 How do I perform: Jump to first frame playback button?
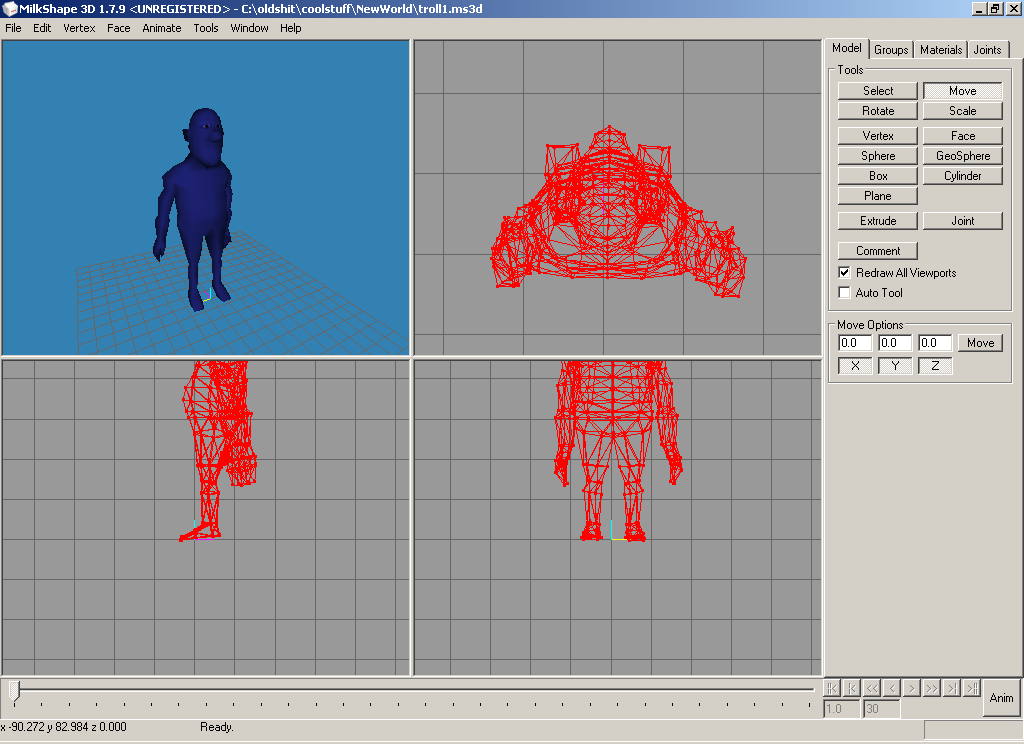tap(831, 688)
